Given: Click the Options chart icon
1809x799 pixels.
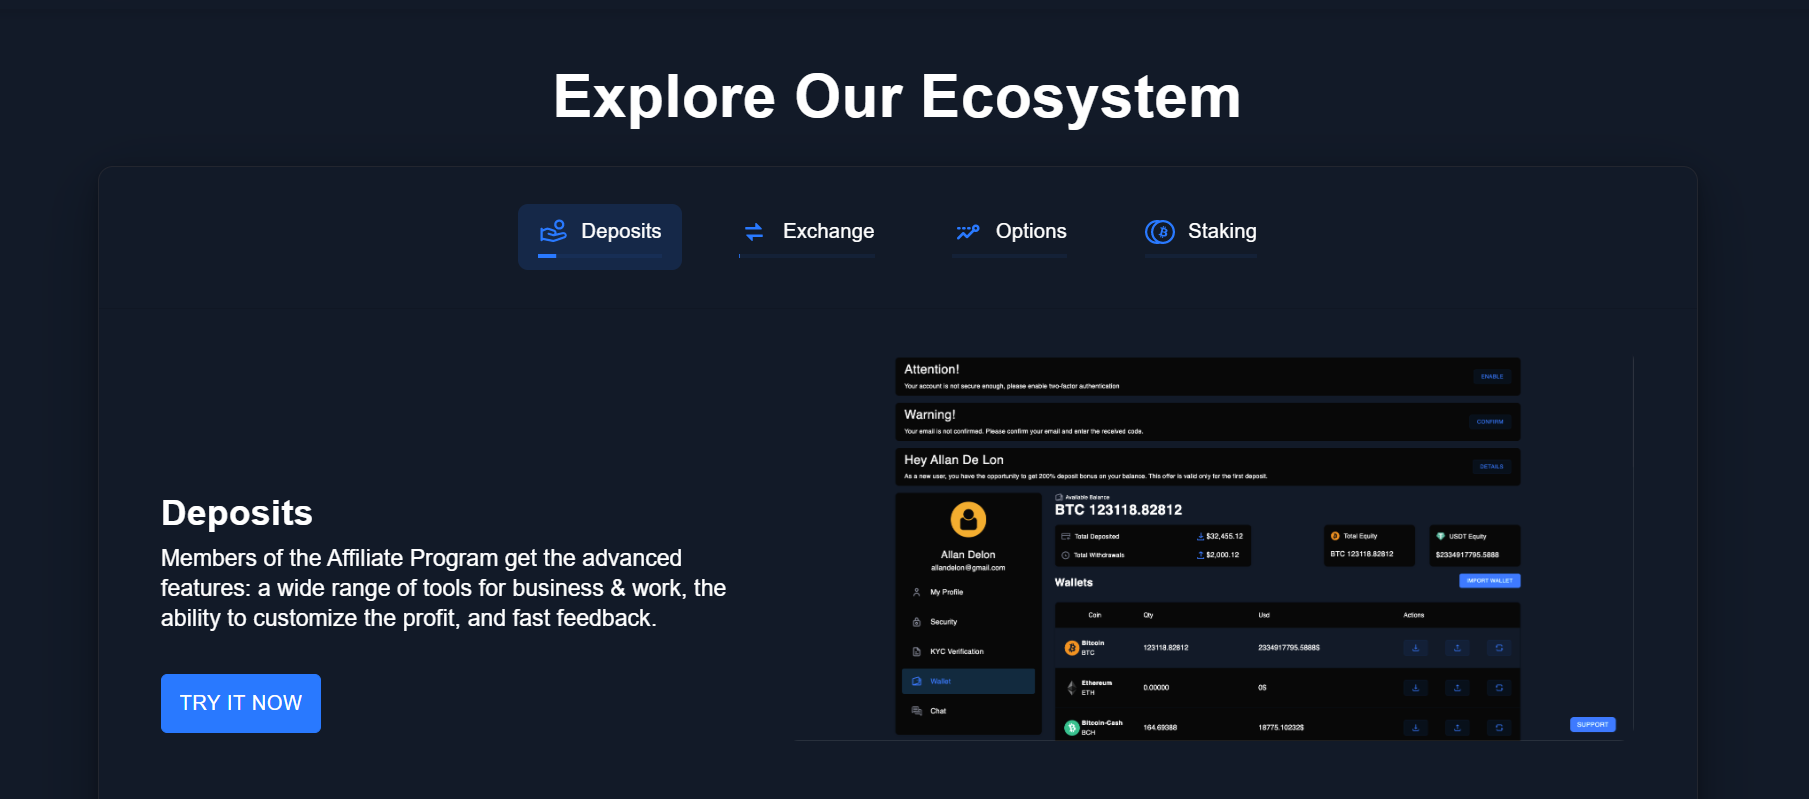Looking at the screenshot, I should click(x=967, y=232).
